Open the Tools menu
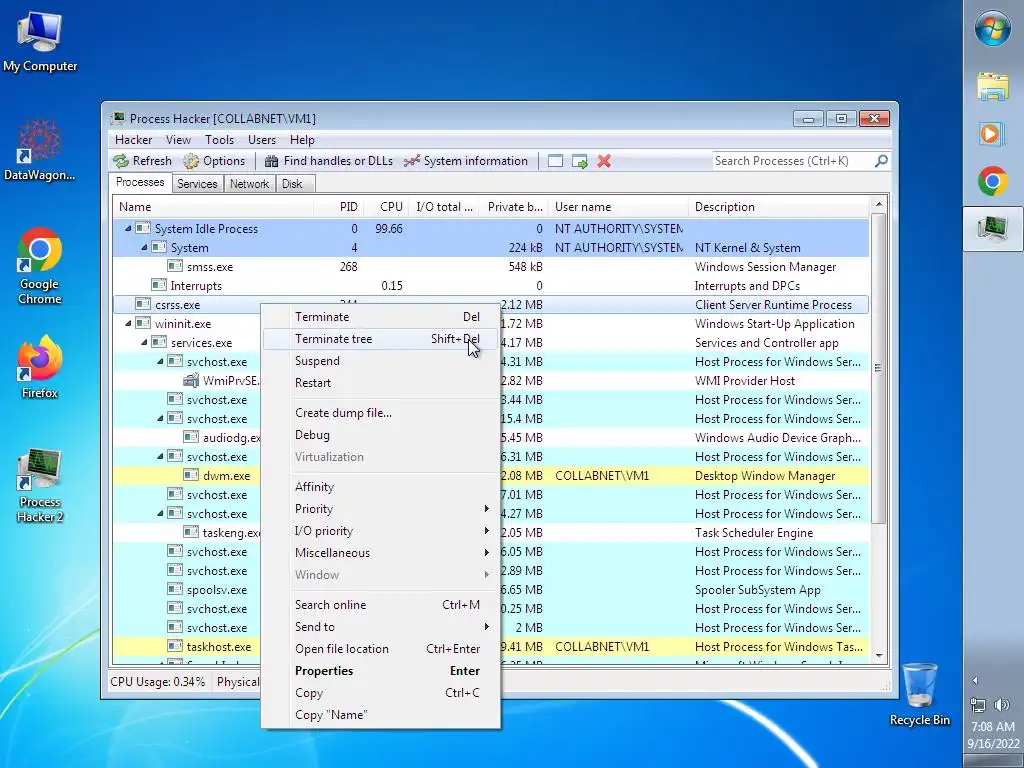Screen dimensions: 1024x768 pos(219,140)
